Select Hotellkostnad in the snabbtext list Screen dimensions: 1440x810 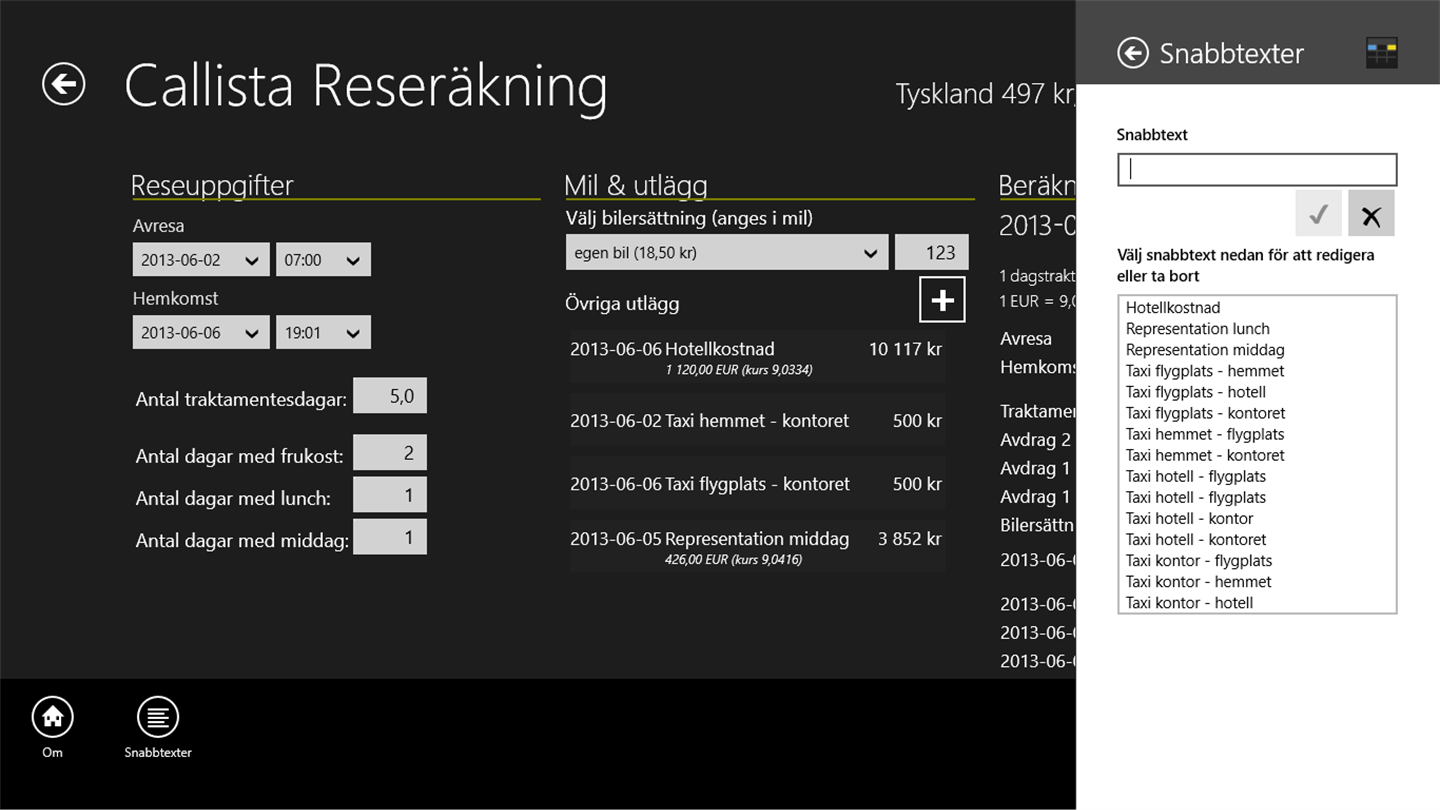point(1257,308)
